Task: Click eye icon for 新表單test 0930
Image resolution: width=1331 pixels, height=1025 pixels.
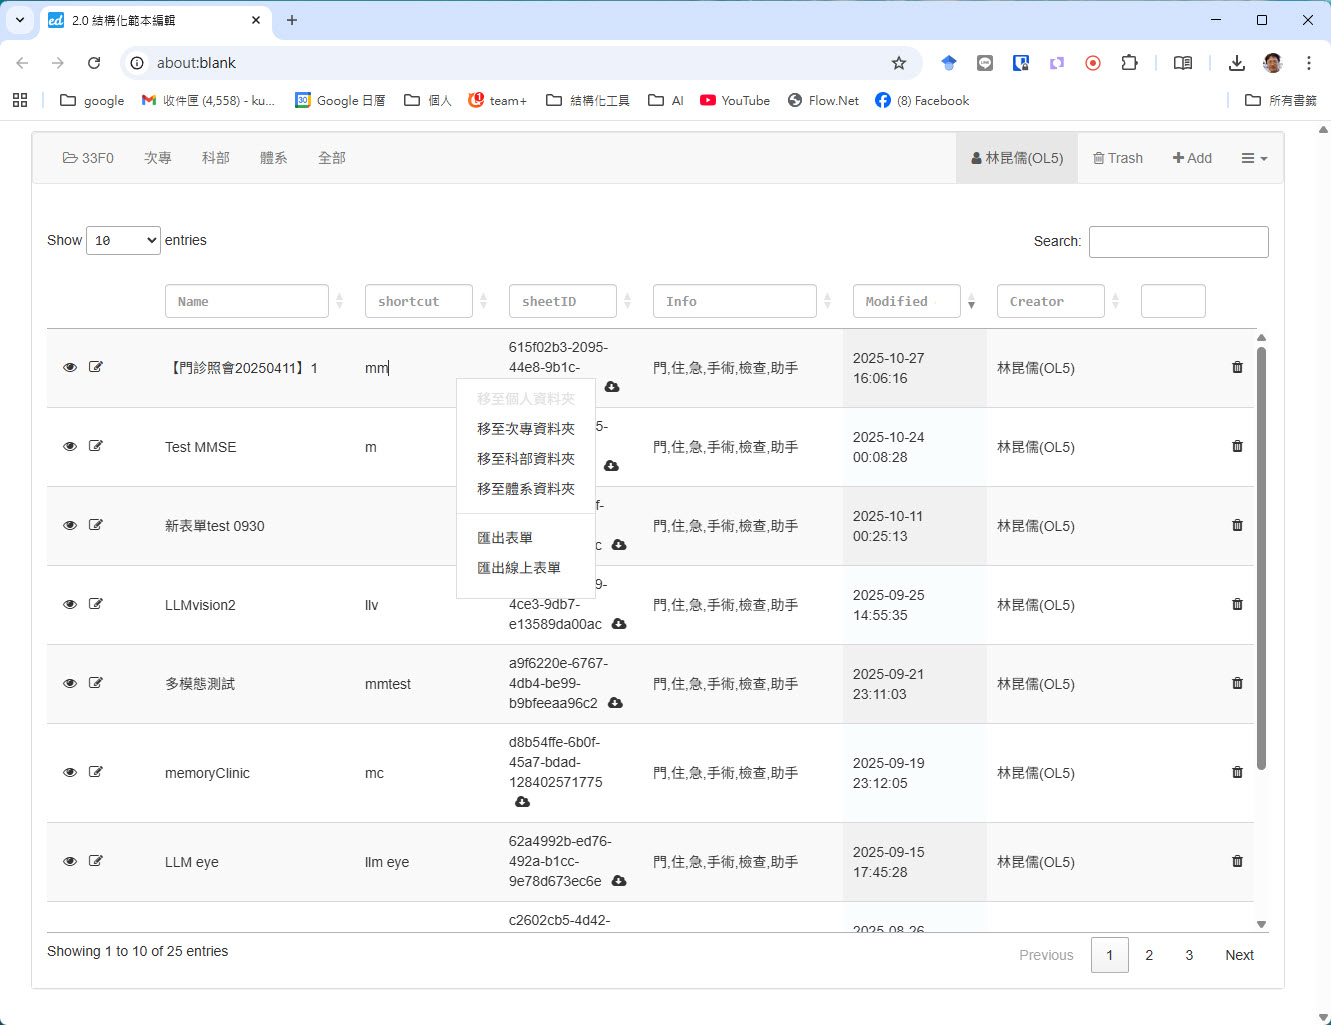Action: pos(70,525)
